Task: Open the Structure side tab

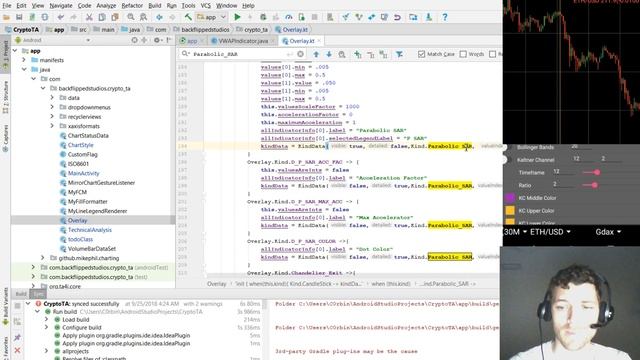Action: click(5, 97)
